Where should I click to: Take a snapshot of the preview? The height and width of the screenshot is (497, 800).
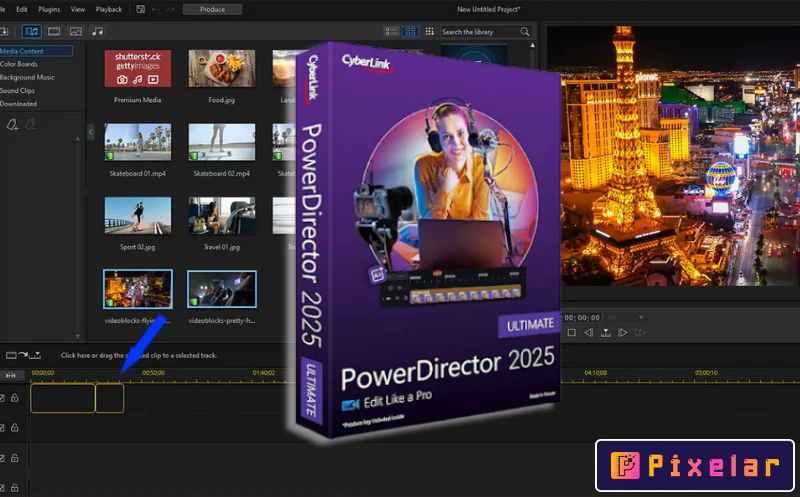click(x=606, y=333)
